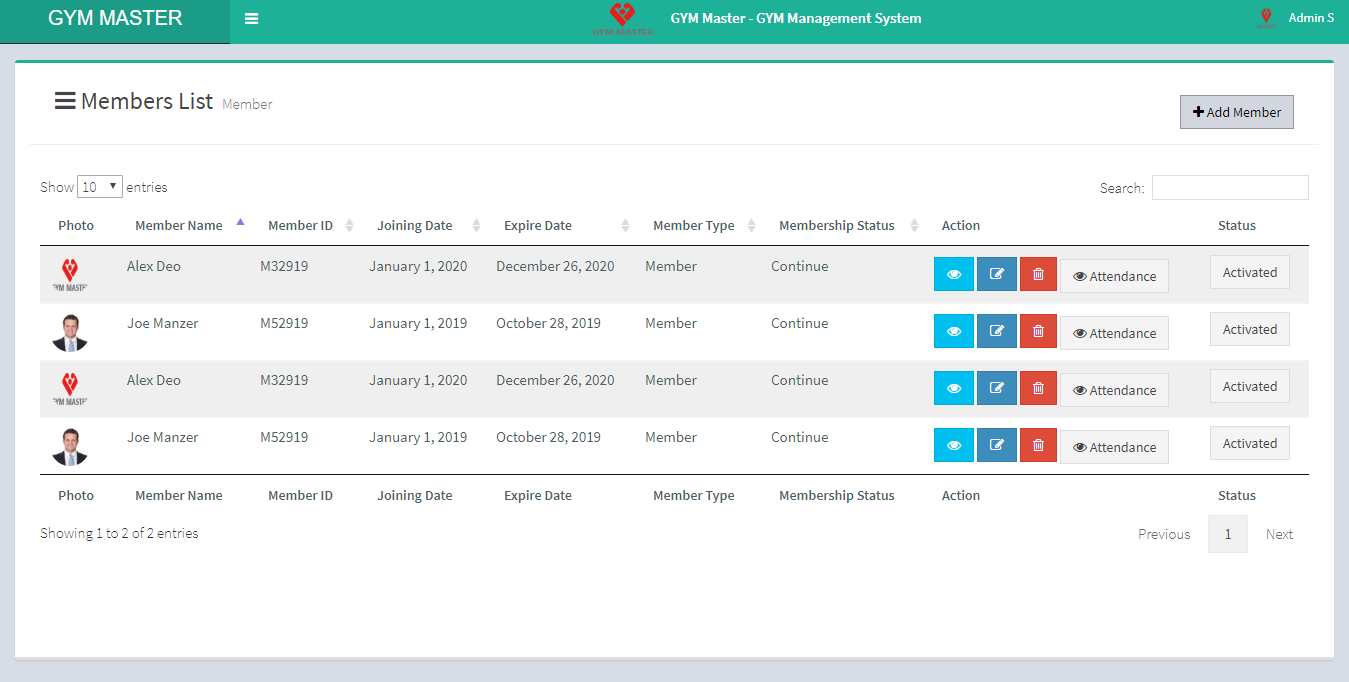The height and width of the screenshot is (682, 1349).
Task: Click the blue view icon in the last row
Action: coord(953,446)
